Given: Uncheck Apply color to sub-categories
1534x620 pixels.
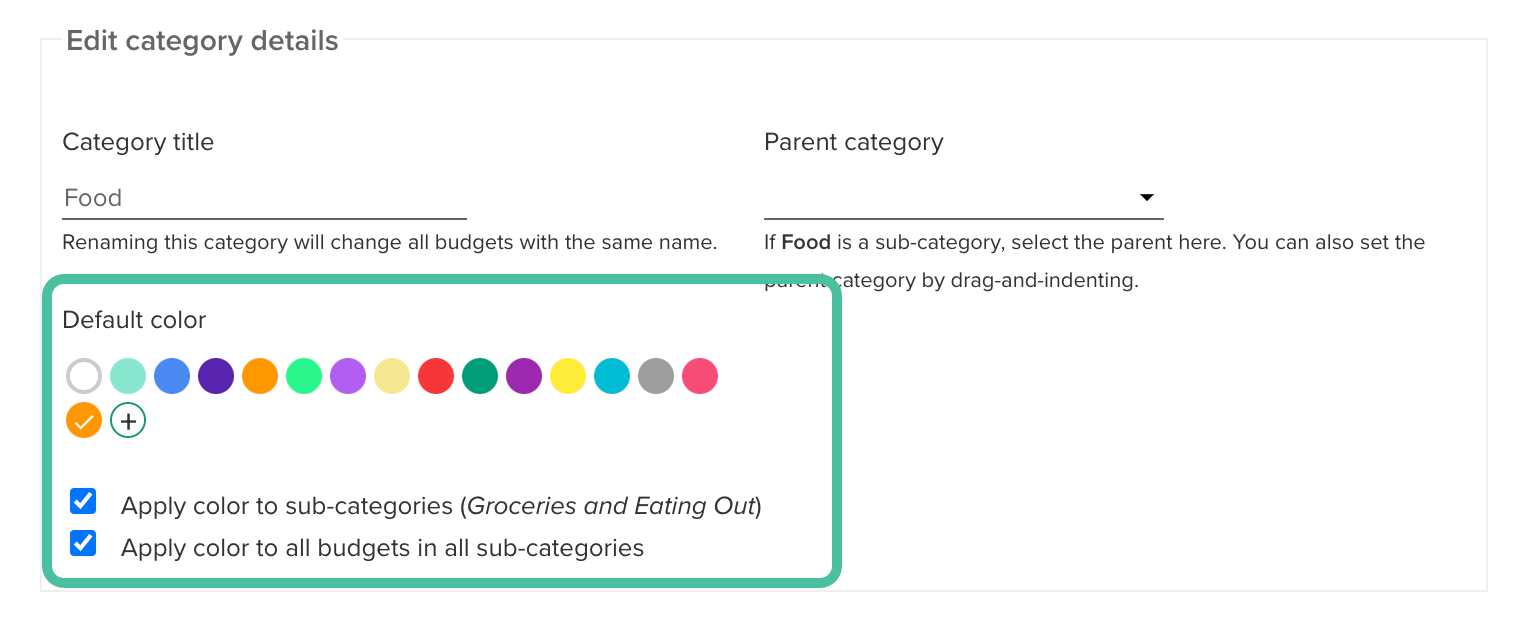Looking at the screenshot, I should tap(83, 502).
